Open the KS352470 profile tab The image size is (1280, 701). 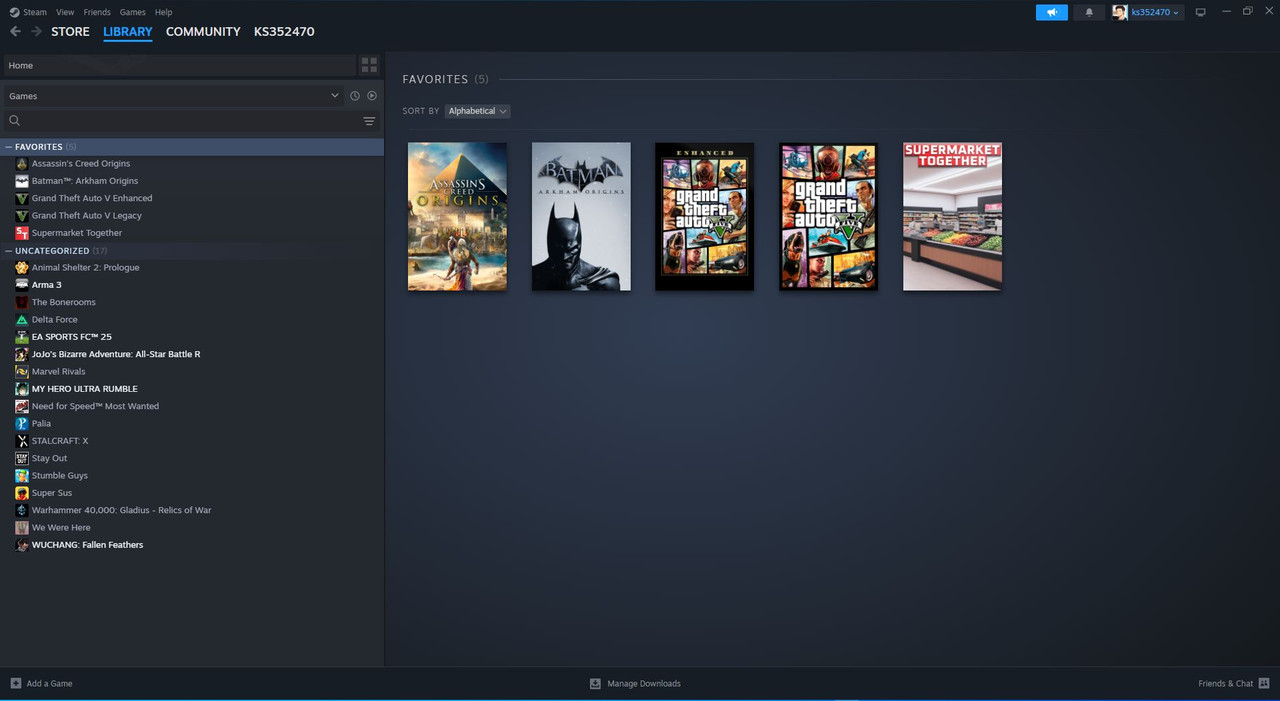284,32
